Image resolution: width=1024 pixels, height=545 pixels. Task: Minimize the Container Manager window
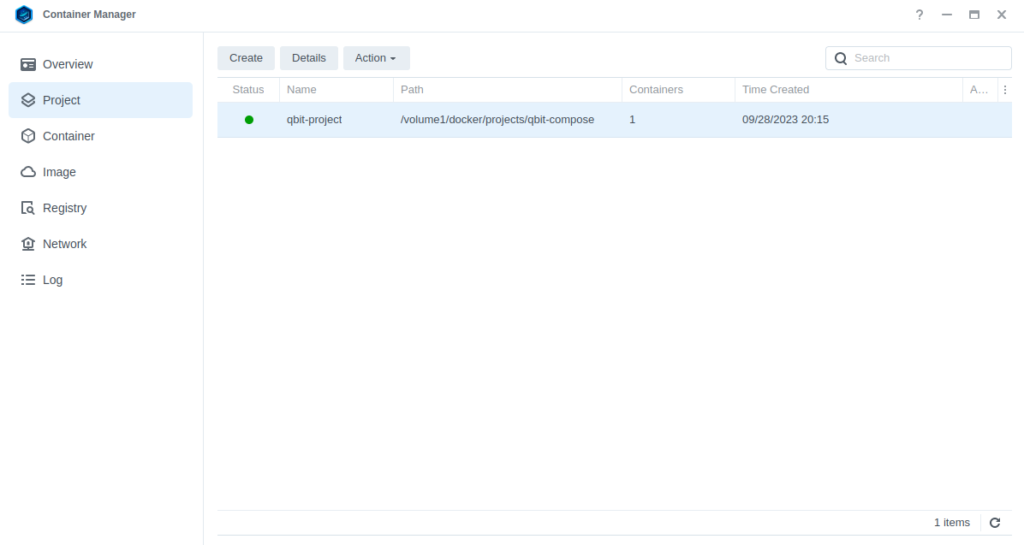(946, 14)
